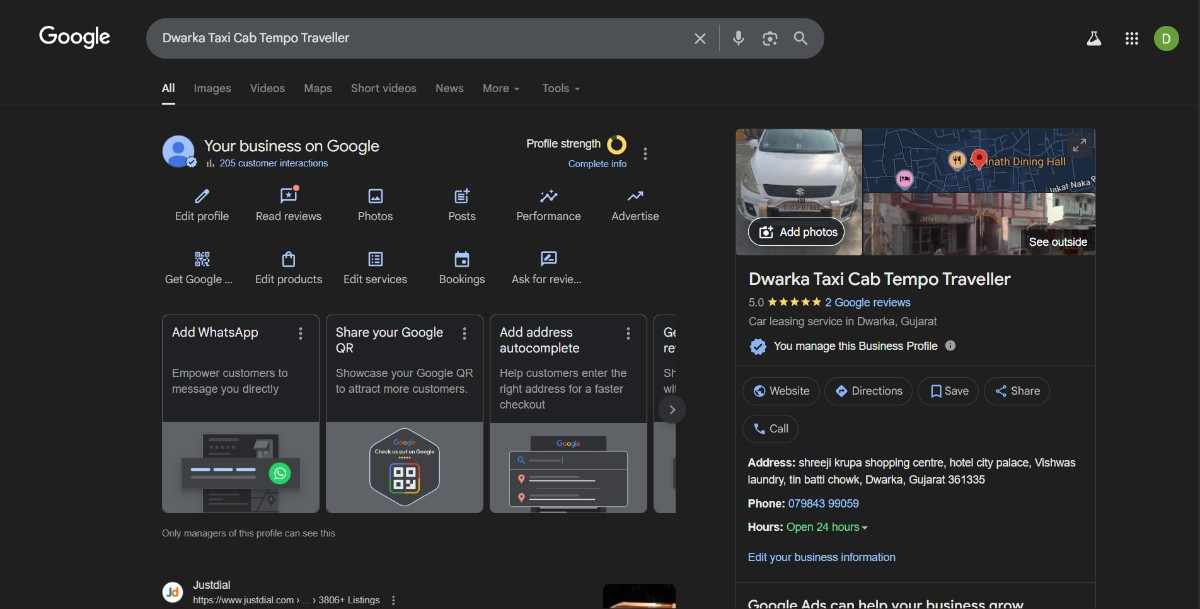Open search by image camera icon
The height and width of the screenshot is (609, 1200).
point(769,38)
